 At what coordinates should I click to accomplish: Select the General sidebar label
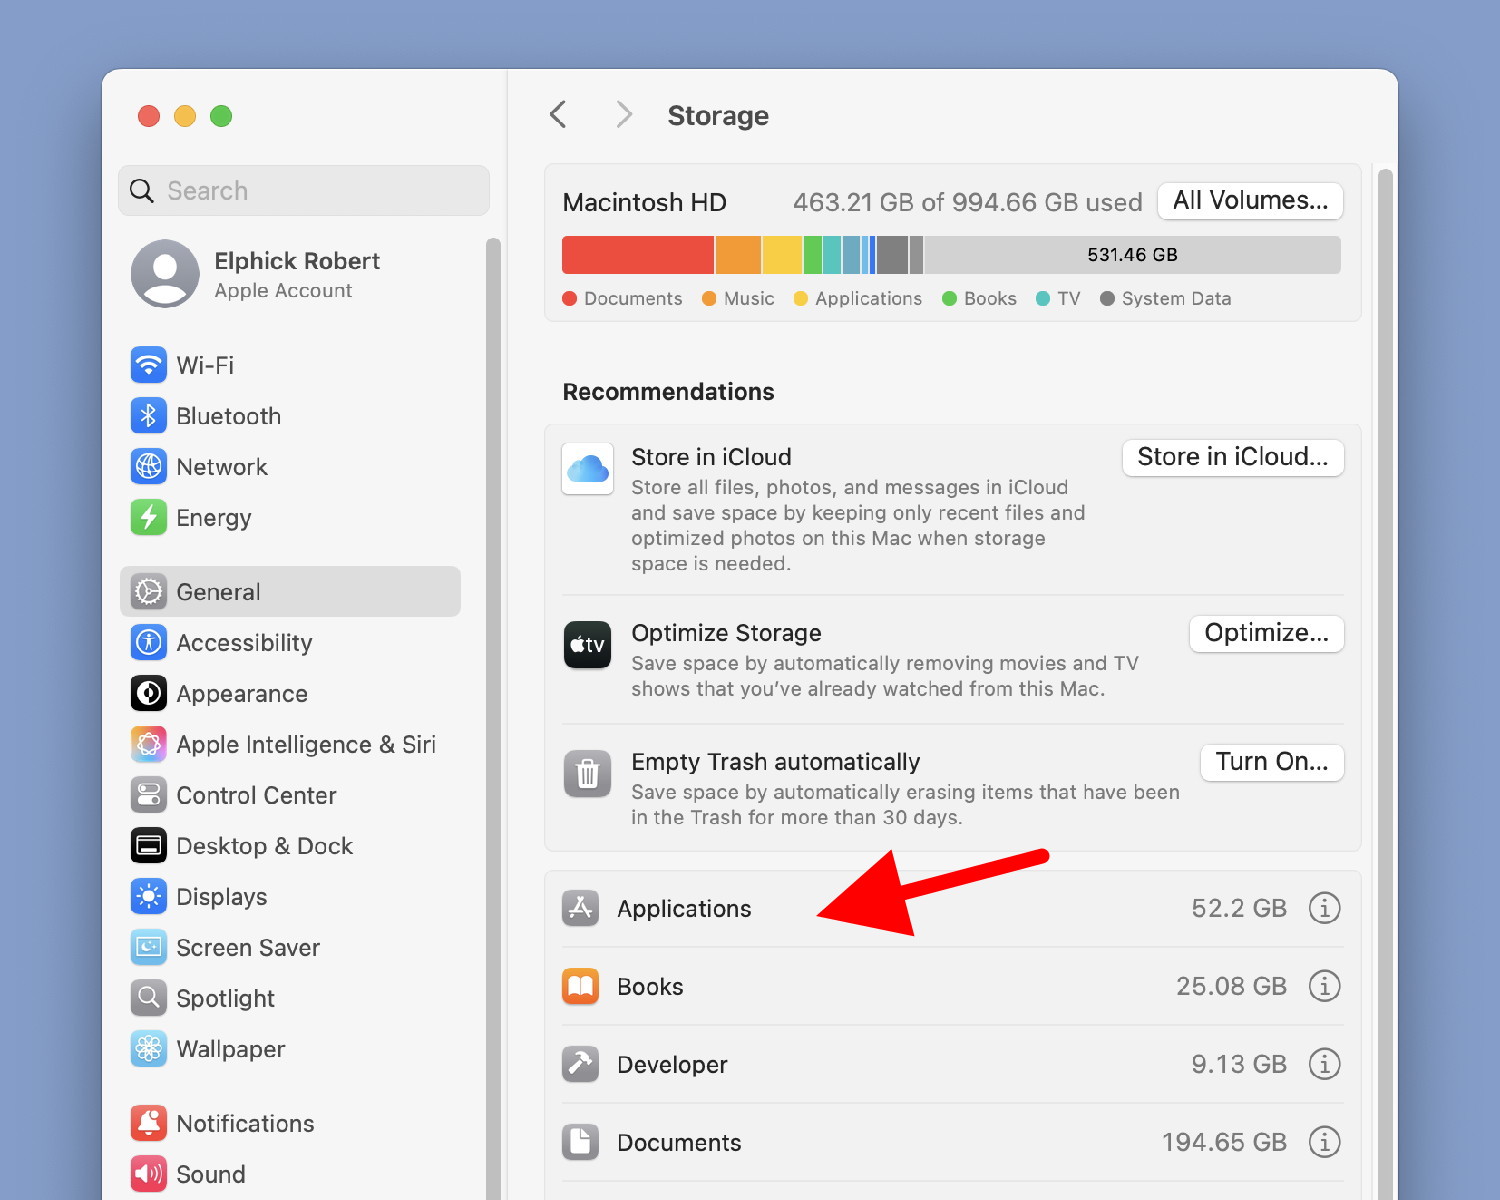click(x=218, y=592)
